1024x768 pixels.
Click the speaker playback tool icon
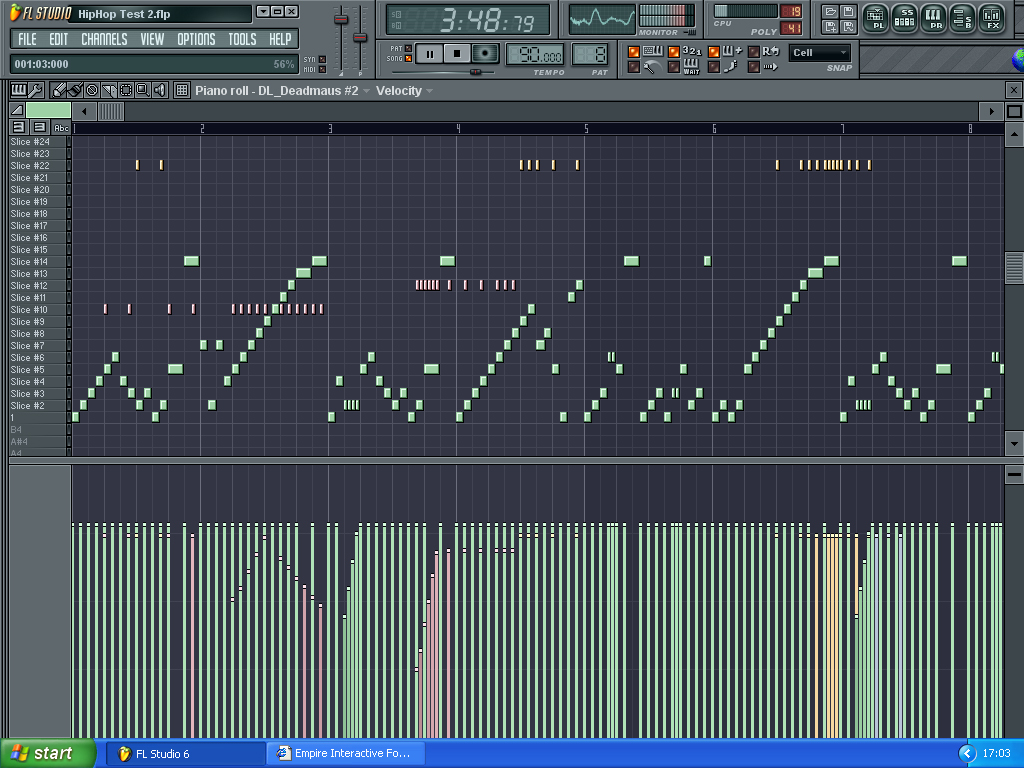[x=159, y=90]
